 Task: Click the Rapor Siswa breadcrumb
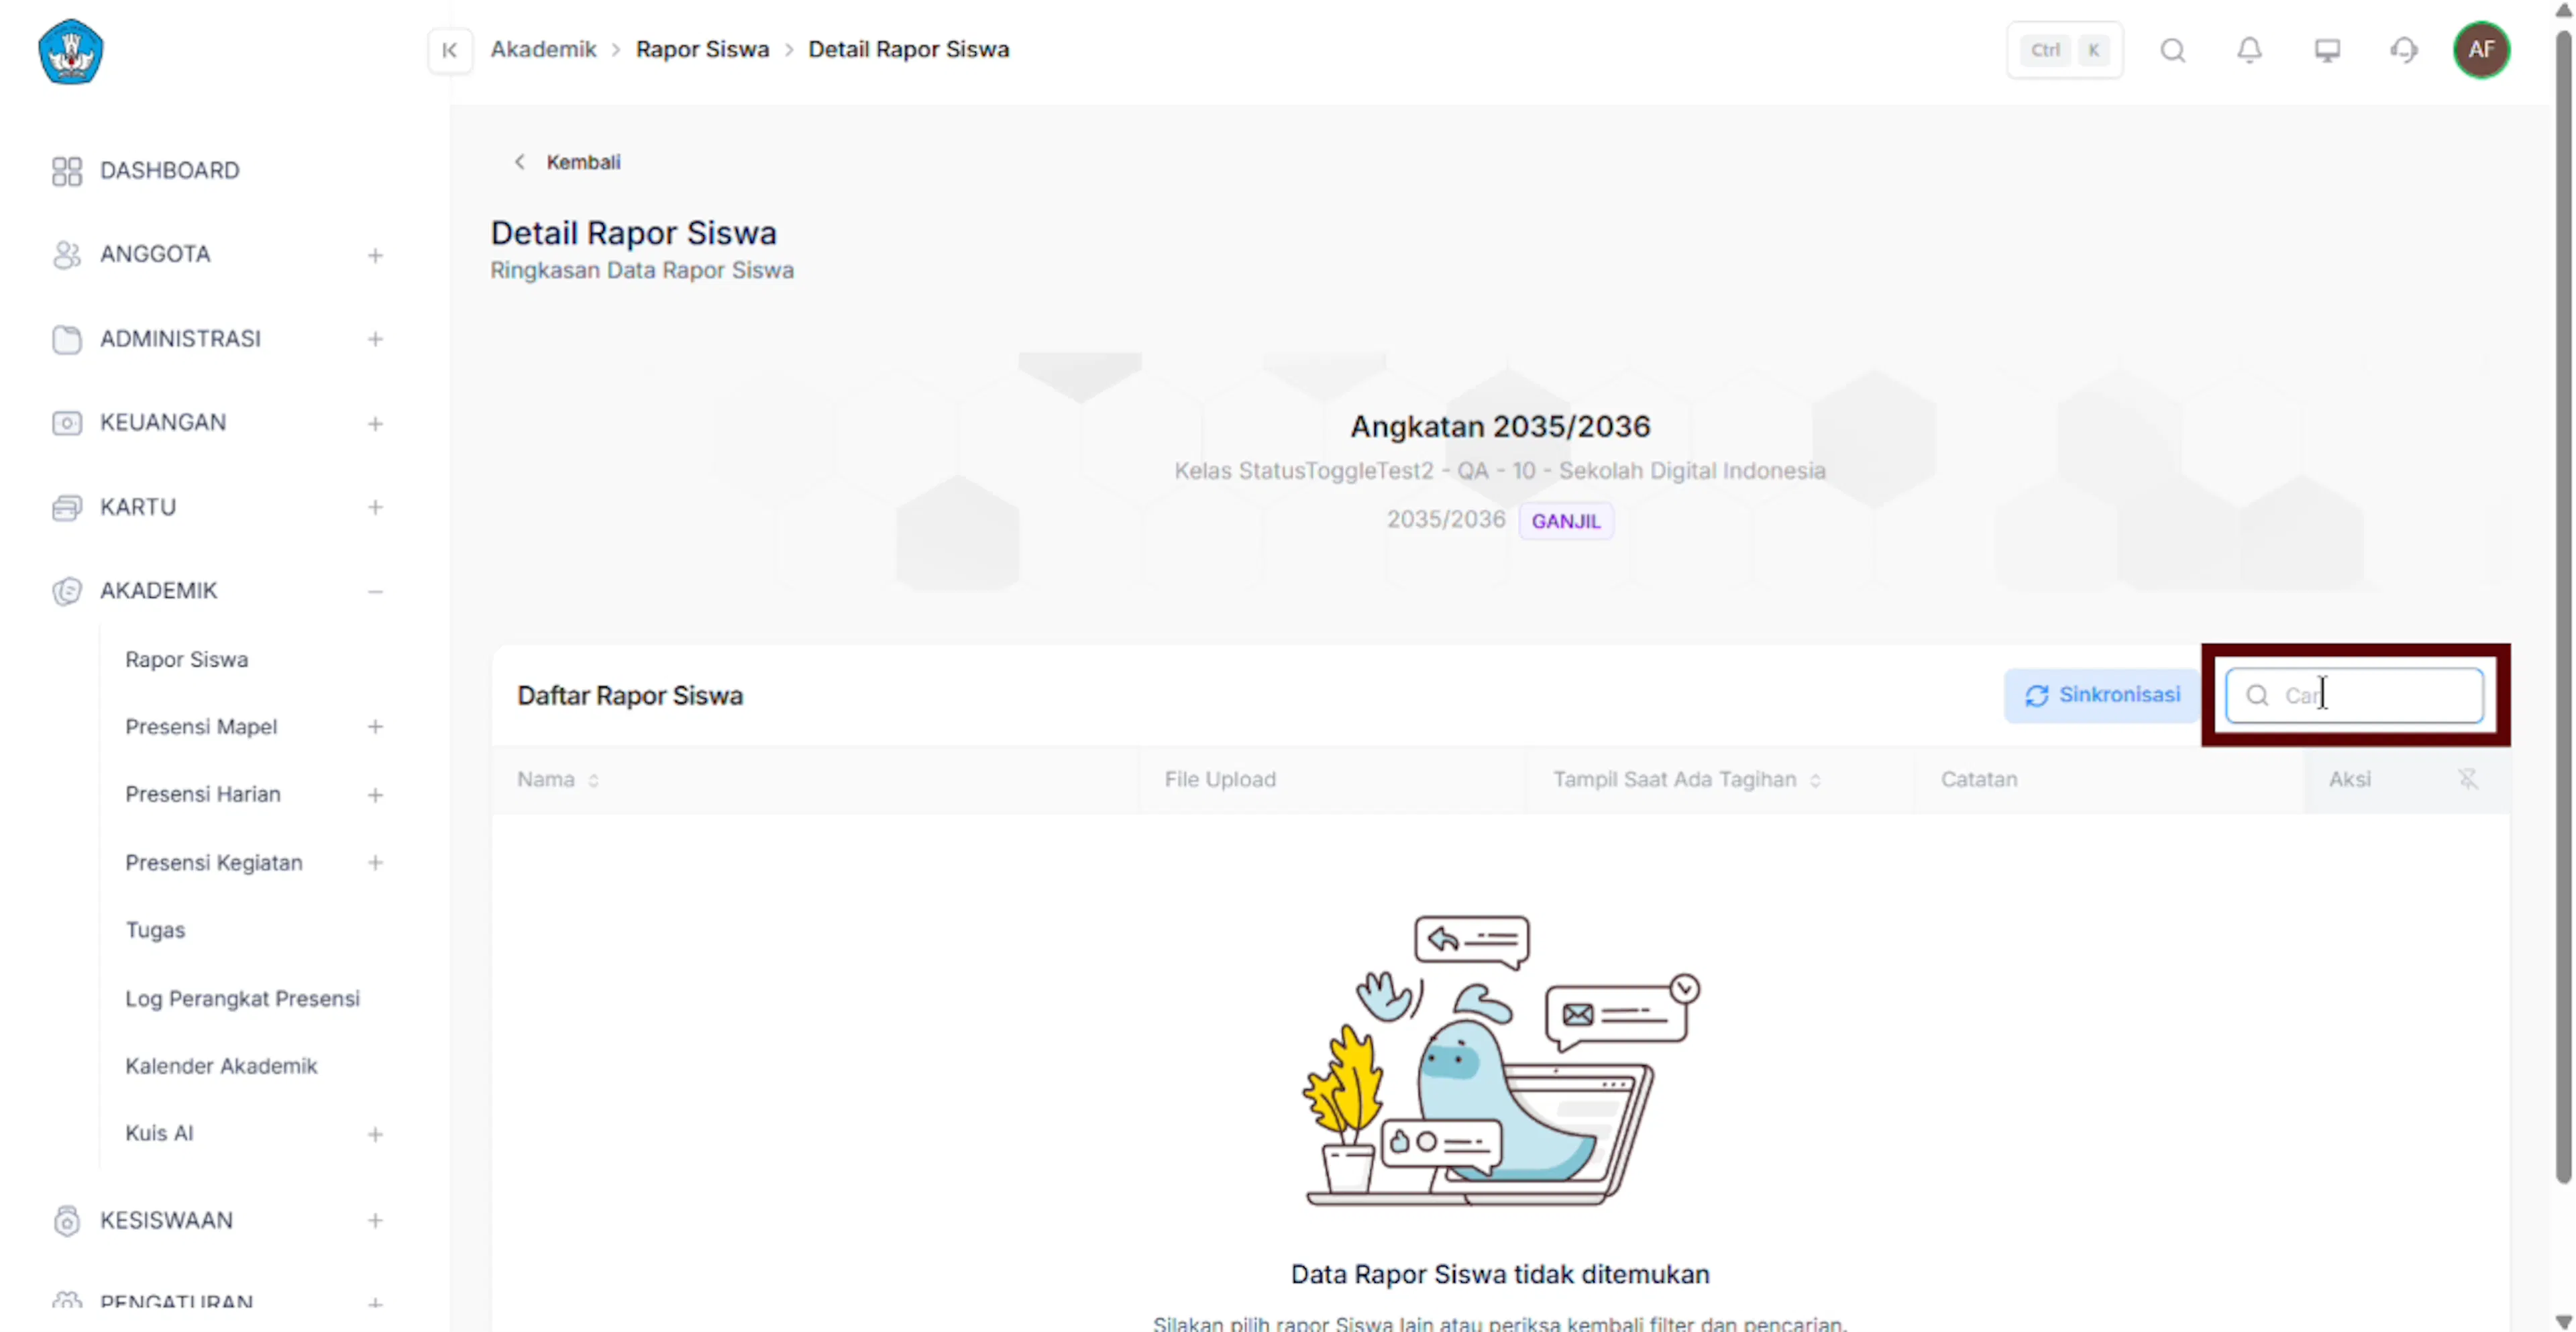pyautogui.click(x=702, y=49)
